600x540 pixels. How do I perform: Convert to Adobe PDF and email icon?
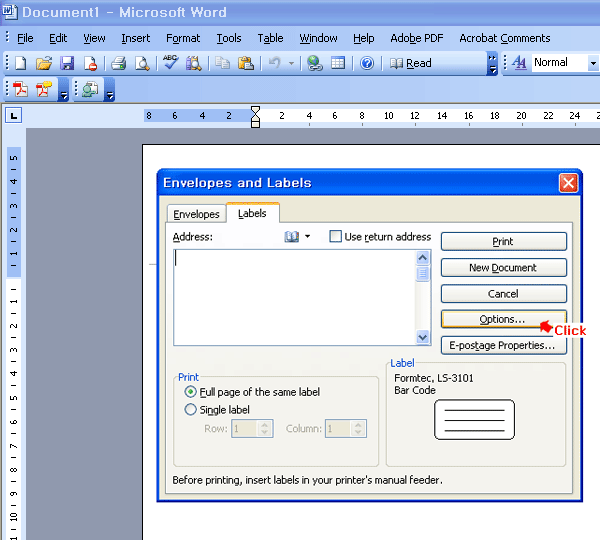[x=44, y=90]
